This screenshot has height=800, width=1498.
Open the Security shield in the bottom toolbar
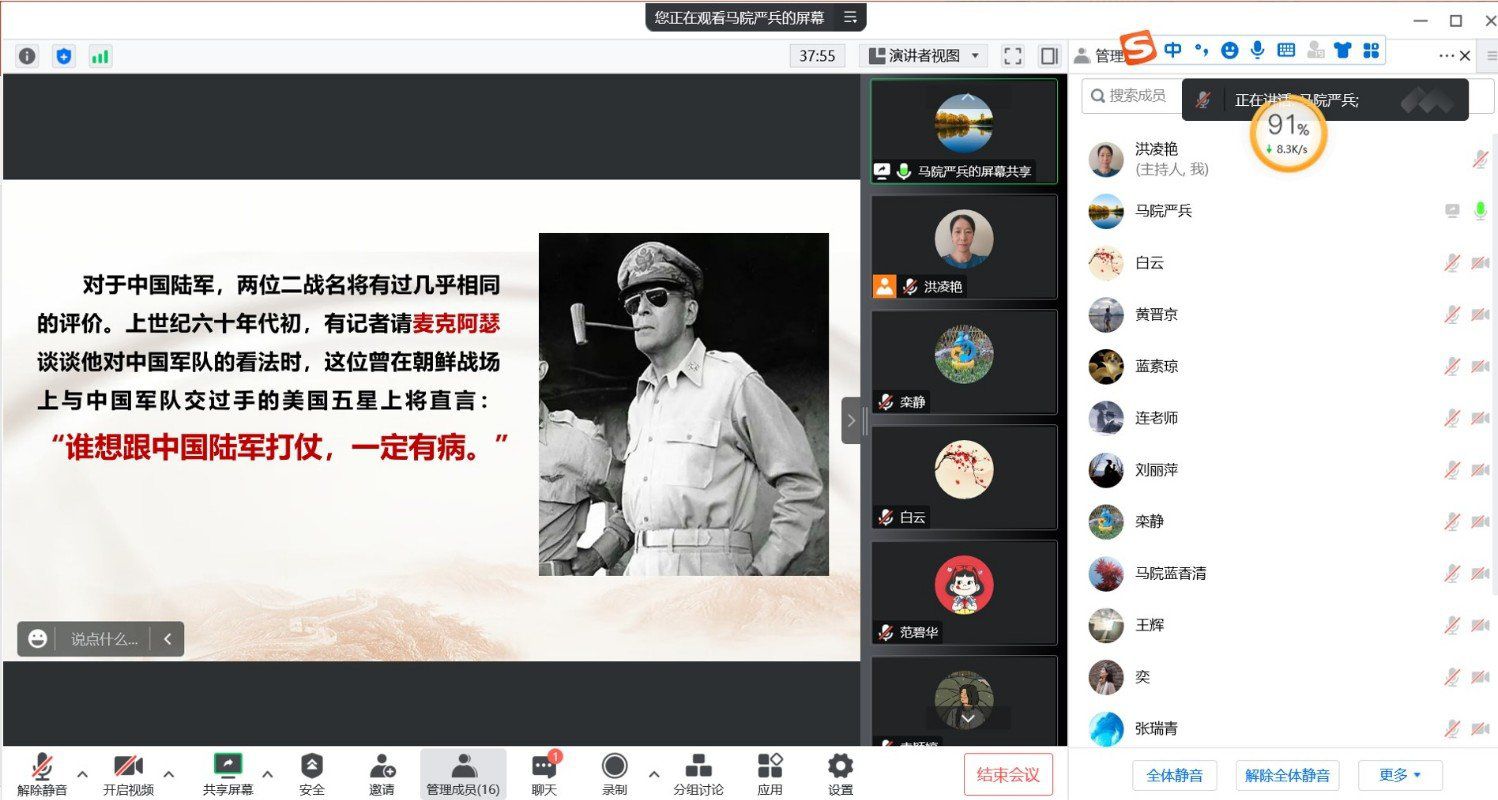coord(312,774)
